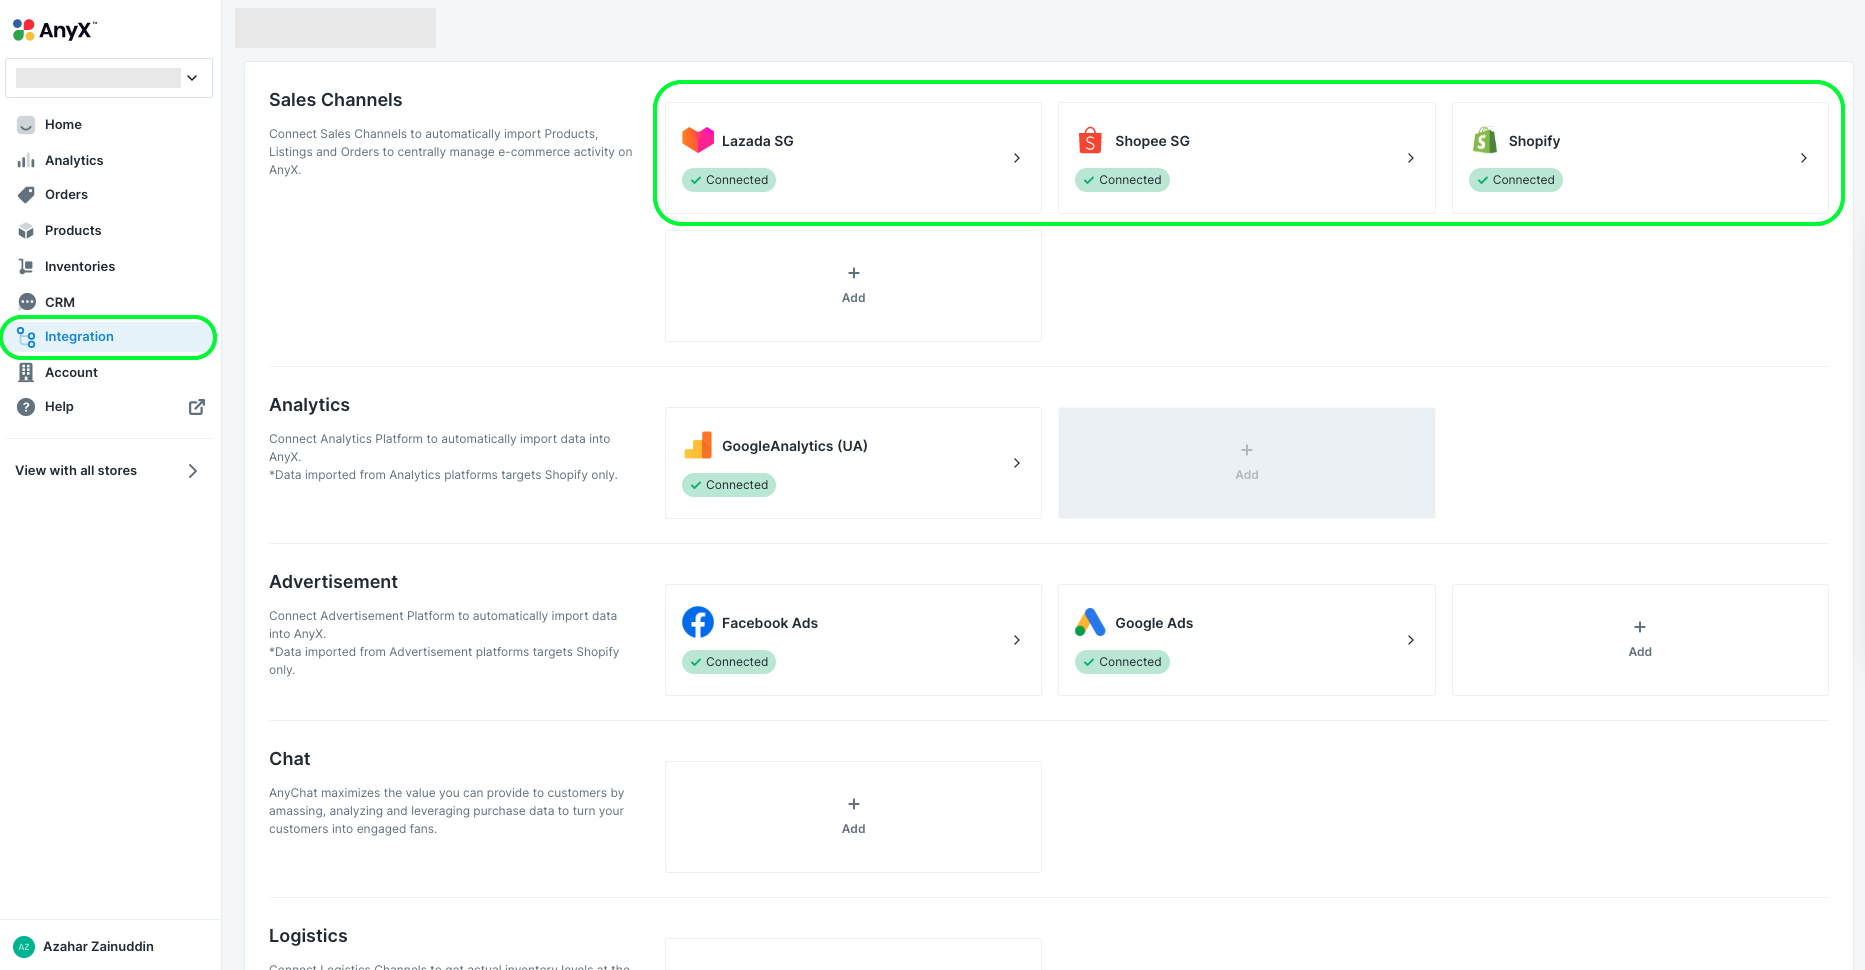
Task: Click the Lazada heart logo
Action: tap(698, 140)
